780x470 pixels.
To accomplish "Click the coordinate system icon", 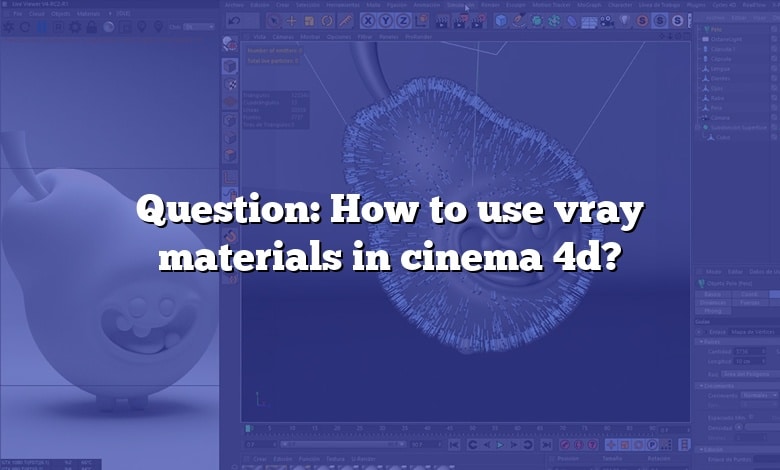I will pos(422,21).
